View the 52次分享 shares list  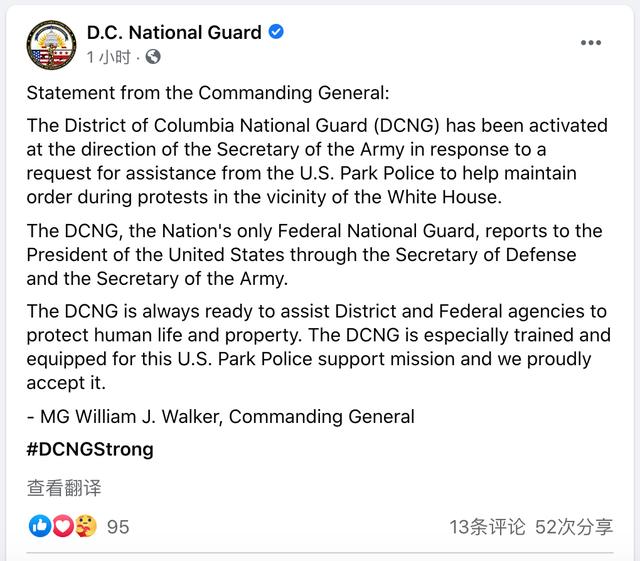574,526
